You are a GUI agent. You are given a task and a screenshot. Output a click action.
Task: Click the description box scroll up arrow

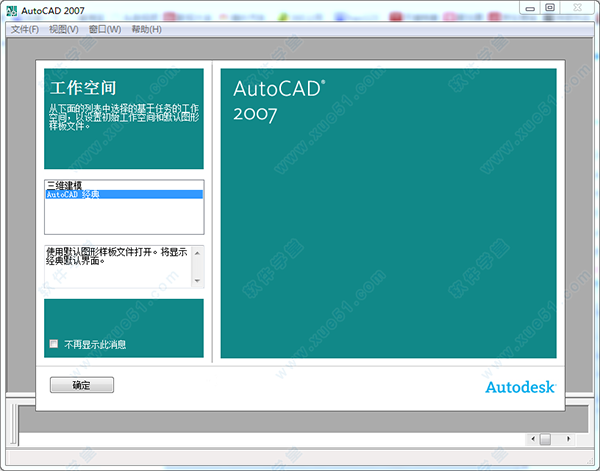pyautogui.click(x=197, y=253)
